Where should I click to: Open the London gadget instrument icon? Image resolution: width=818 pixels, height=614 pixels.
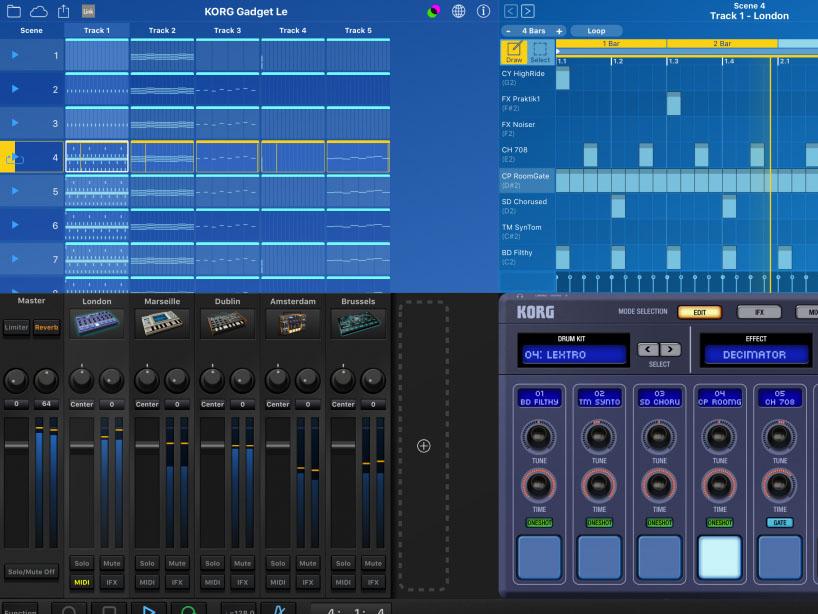(x=97, y=324)
